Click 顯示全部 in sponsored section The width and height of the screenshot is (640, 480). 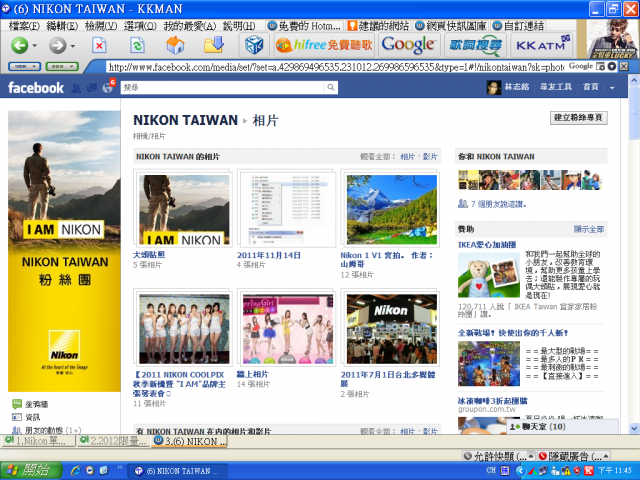pyautogui.click(x=589, y=229)
